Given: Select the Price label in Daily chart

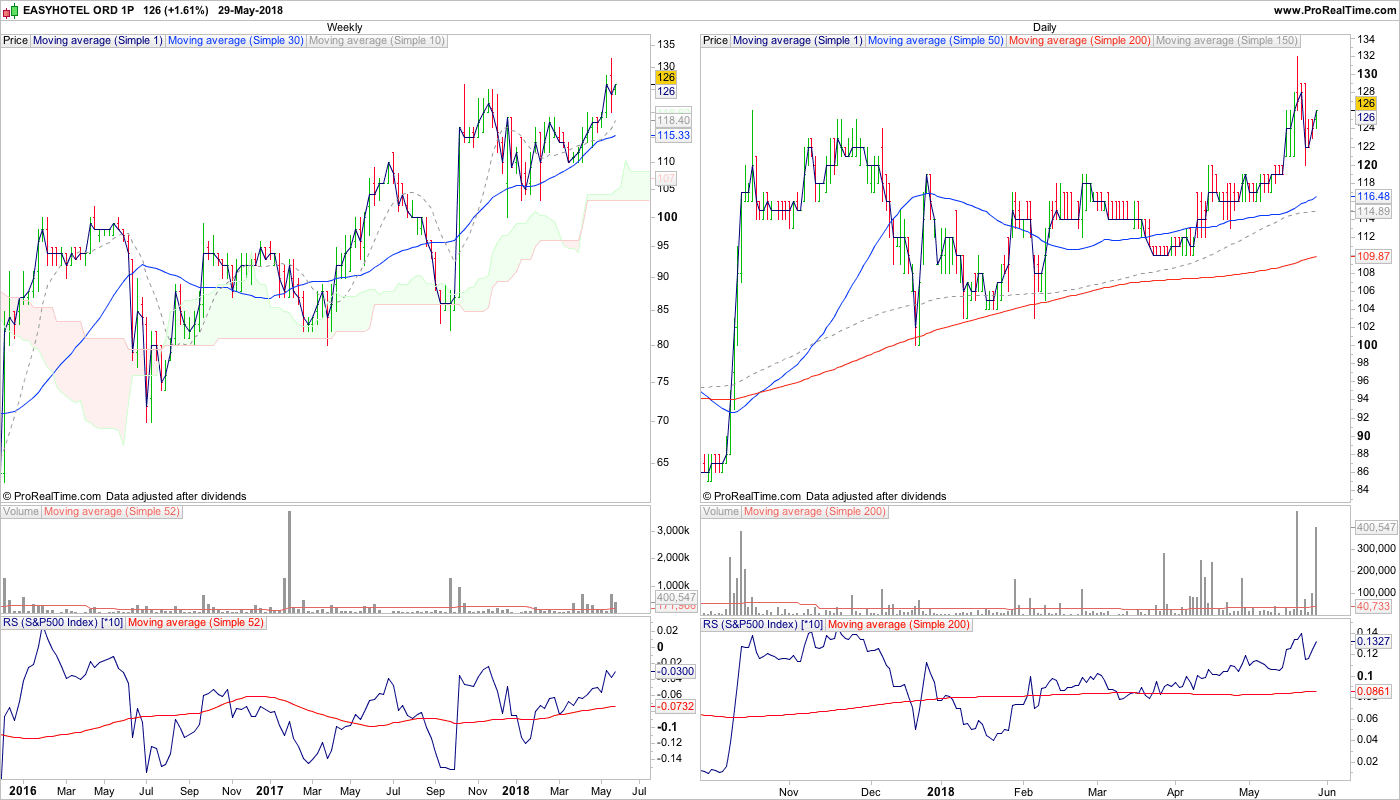Looking at the screenshot, I should coord(715,41).
